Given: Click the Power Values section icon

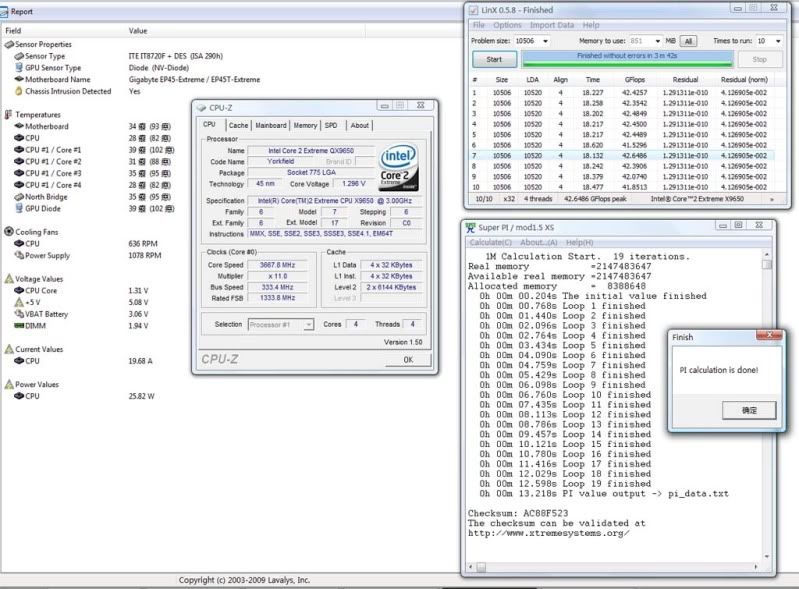Looking at the screenshot, I should click(x=9, y=384).
